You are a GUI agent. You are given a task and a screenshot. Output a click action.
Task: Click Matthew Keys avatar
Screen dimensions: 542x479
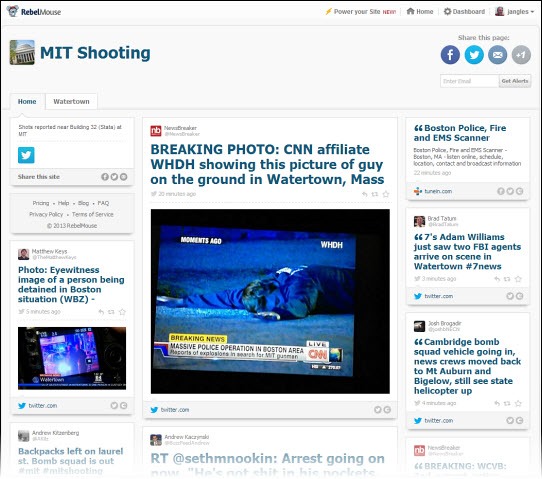click(24, 254)
